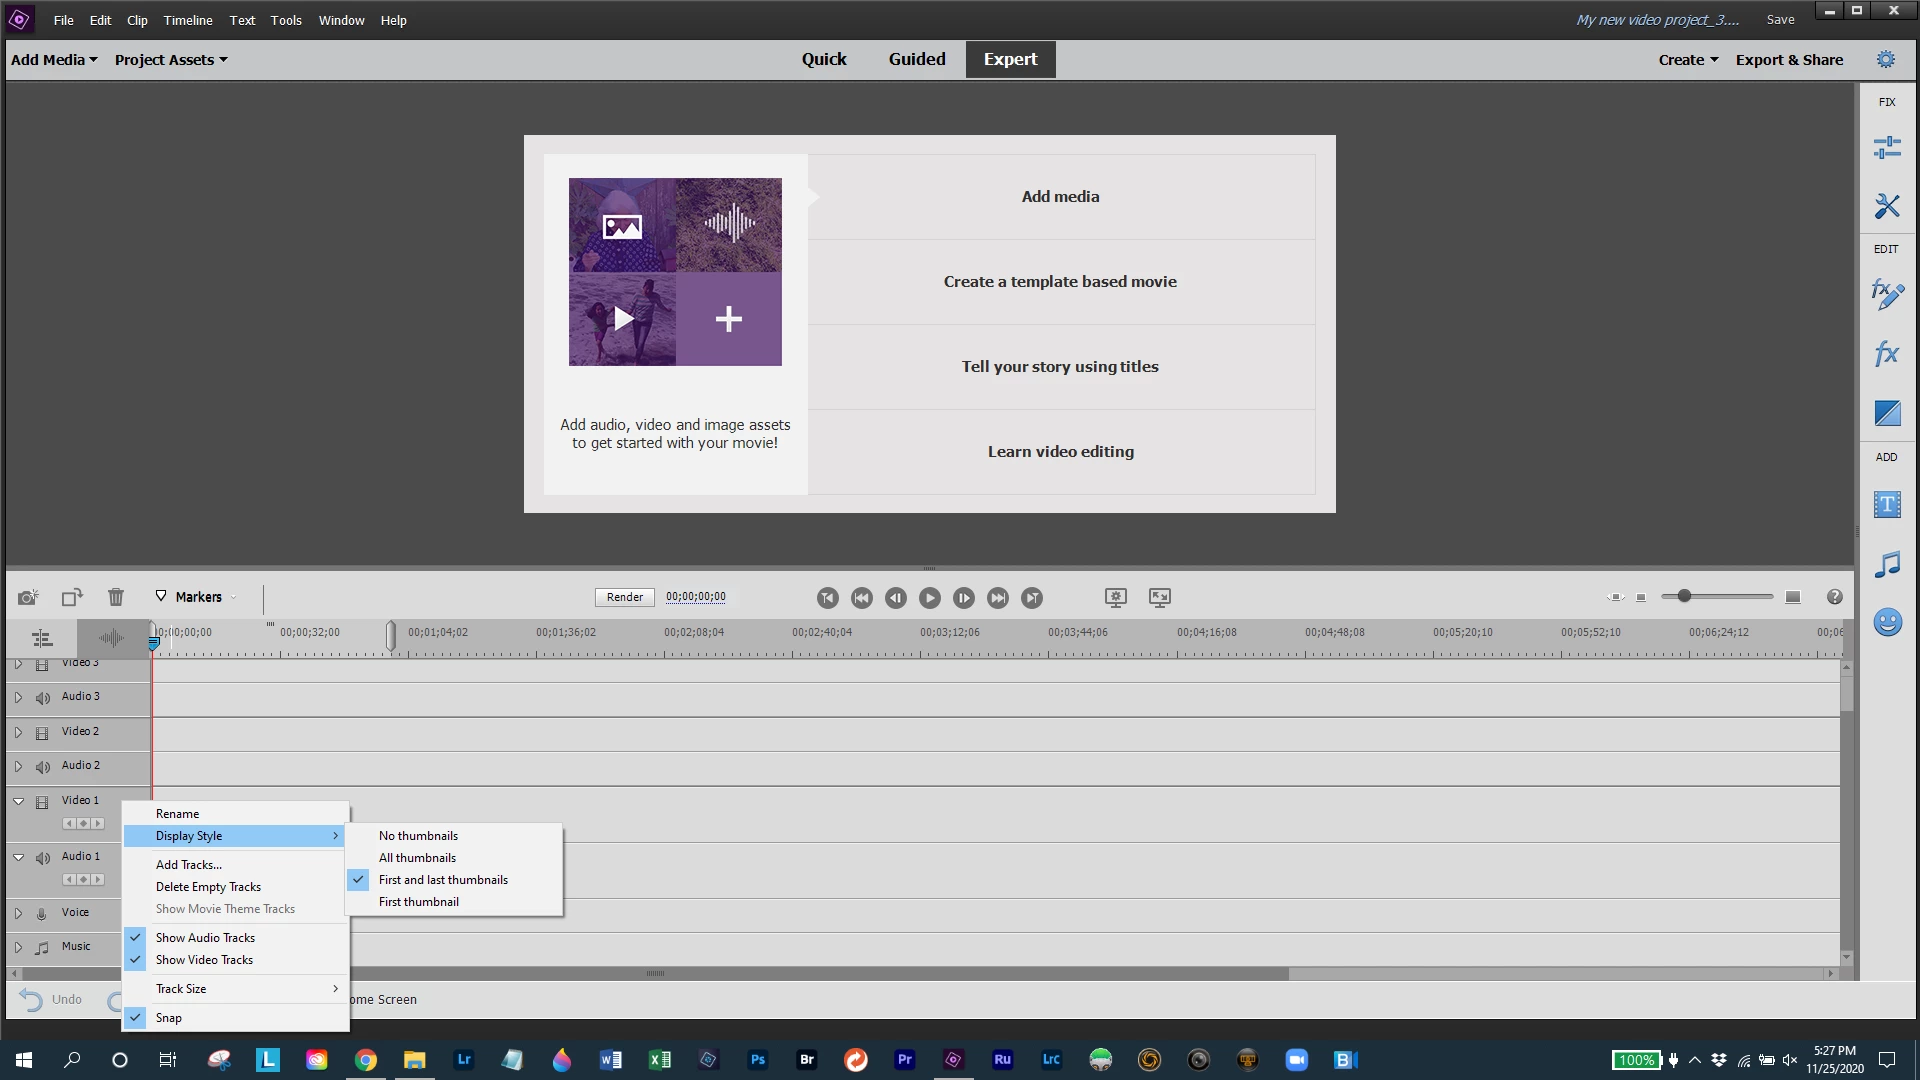Open the Titles and Text panel icon
This screenshot has height=1080, width=1920.
pyautogui.click(x=1886, y=504)
